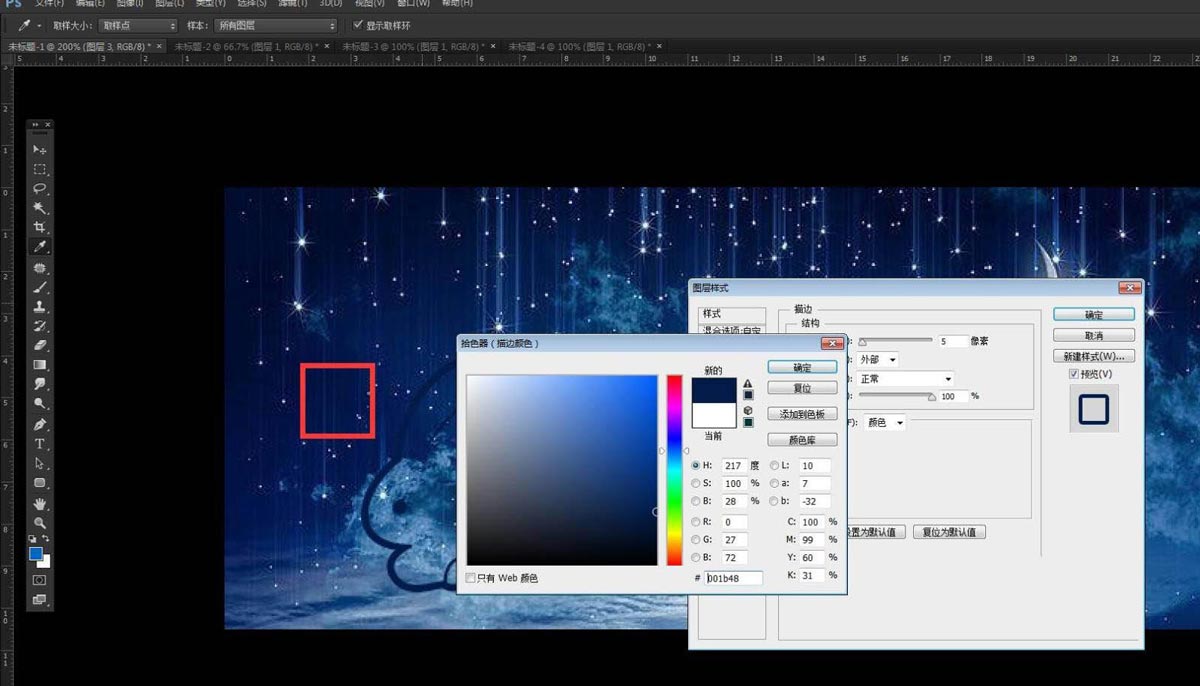
Task: Select the Crop tool
Action: pyautogui.click(x=40, y=227)
